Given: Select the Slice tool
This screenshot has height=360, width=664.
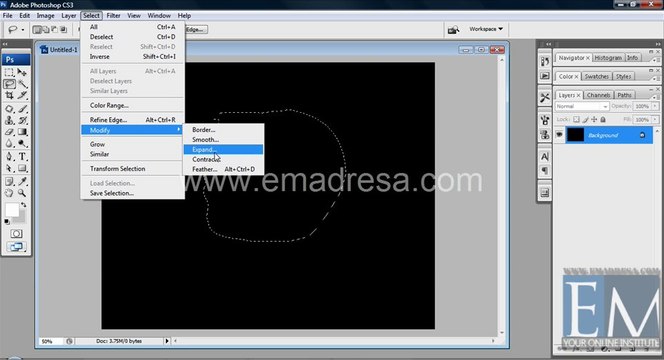Looking at the screenshot, I should coord(22,96).
